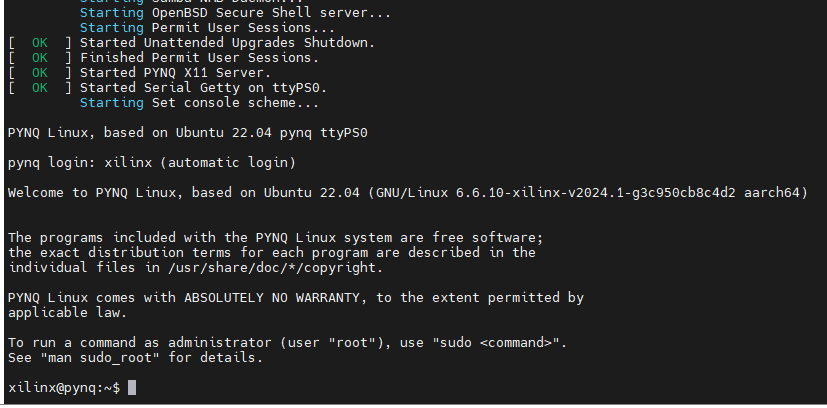Click the "Started PYNQ X11 Server." text

tap(175, 73)
